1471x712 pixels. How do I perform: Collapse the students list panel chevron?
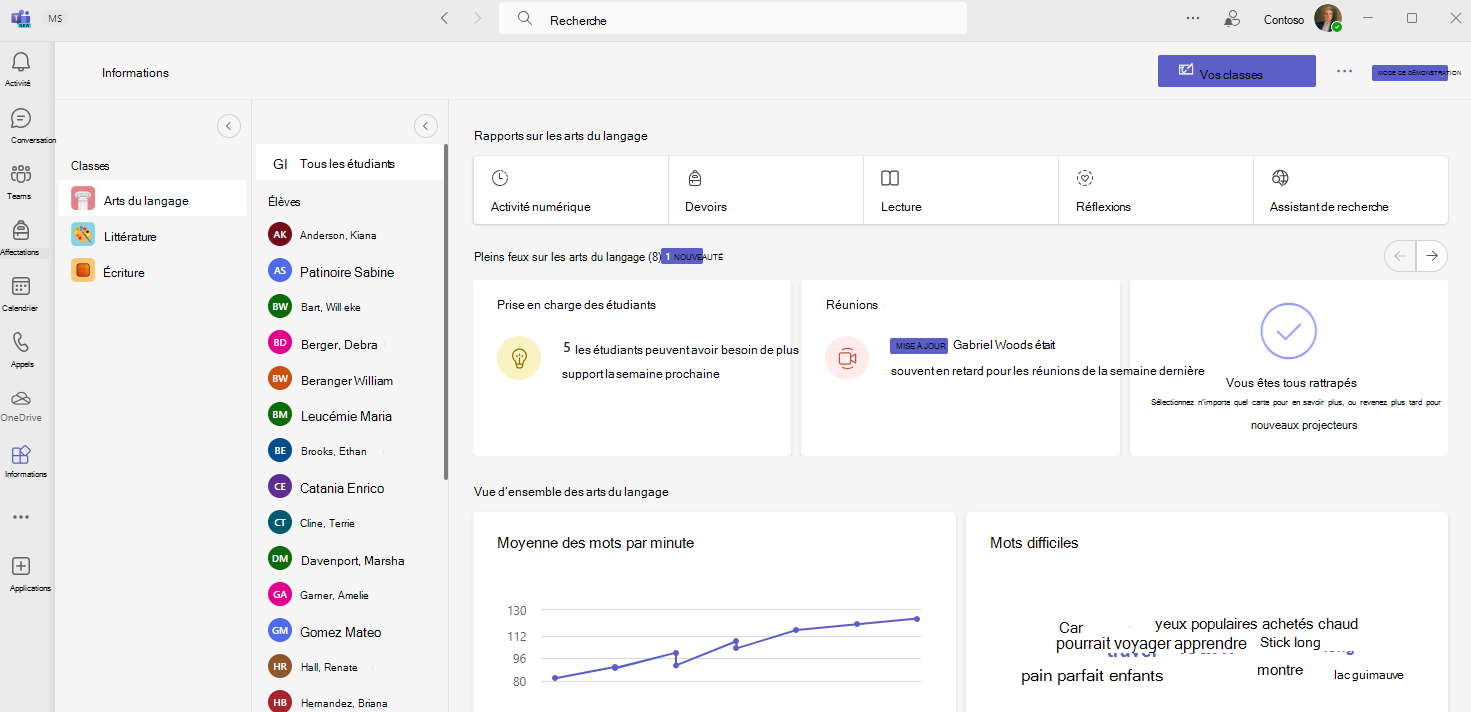click(426, 126)
